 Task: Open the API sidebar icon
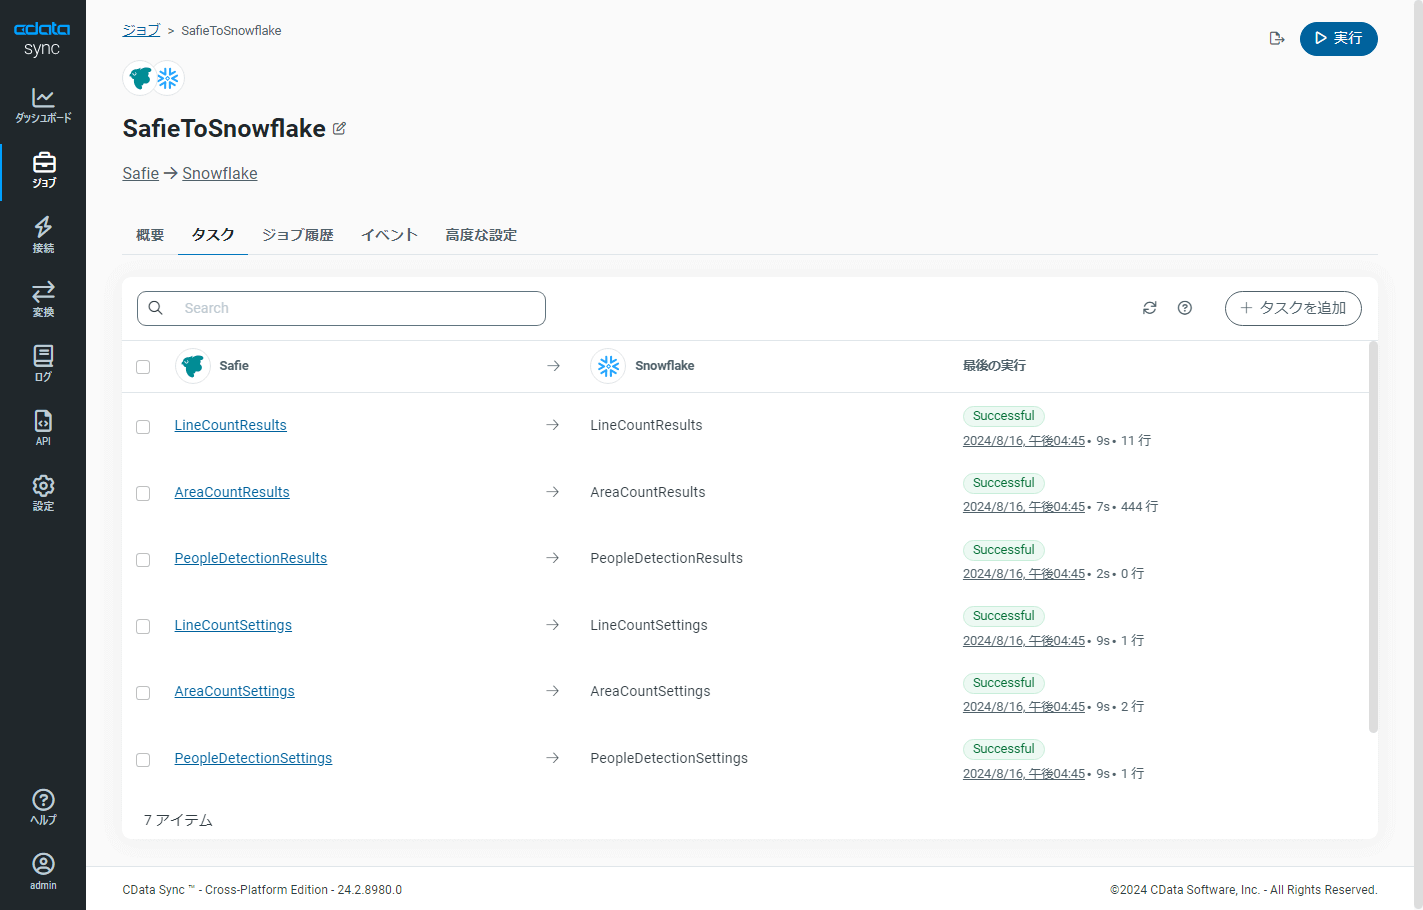[43, 428]
